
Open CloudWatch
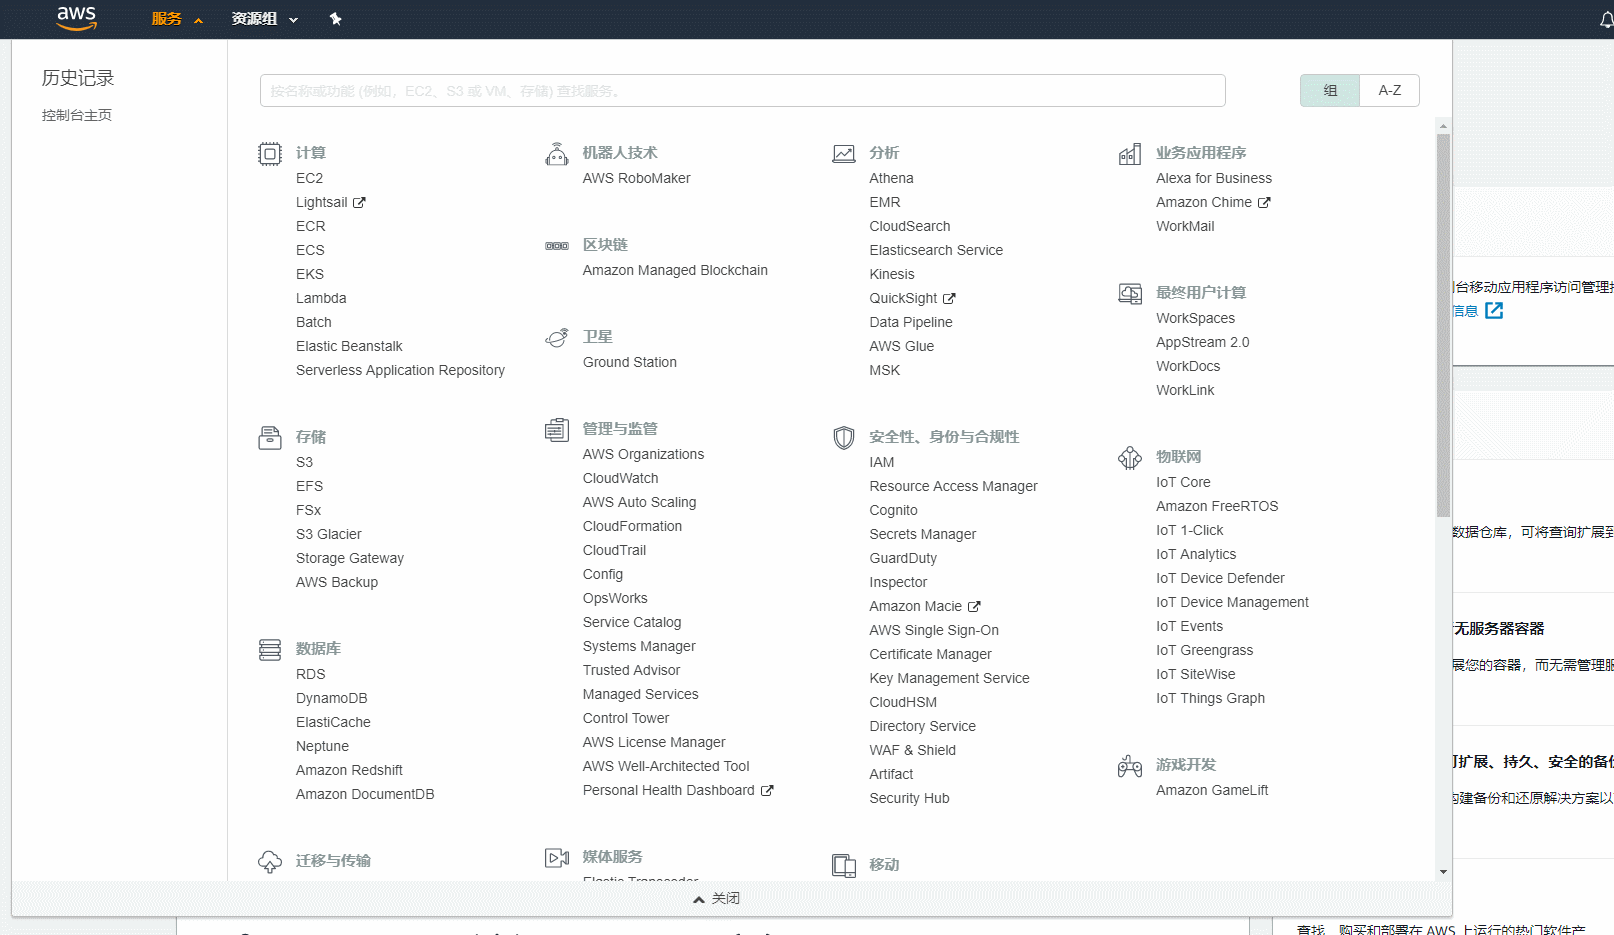(621, 478)
